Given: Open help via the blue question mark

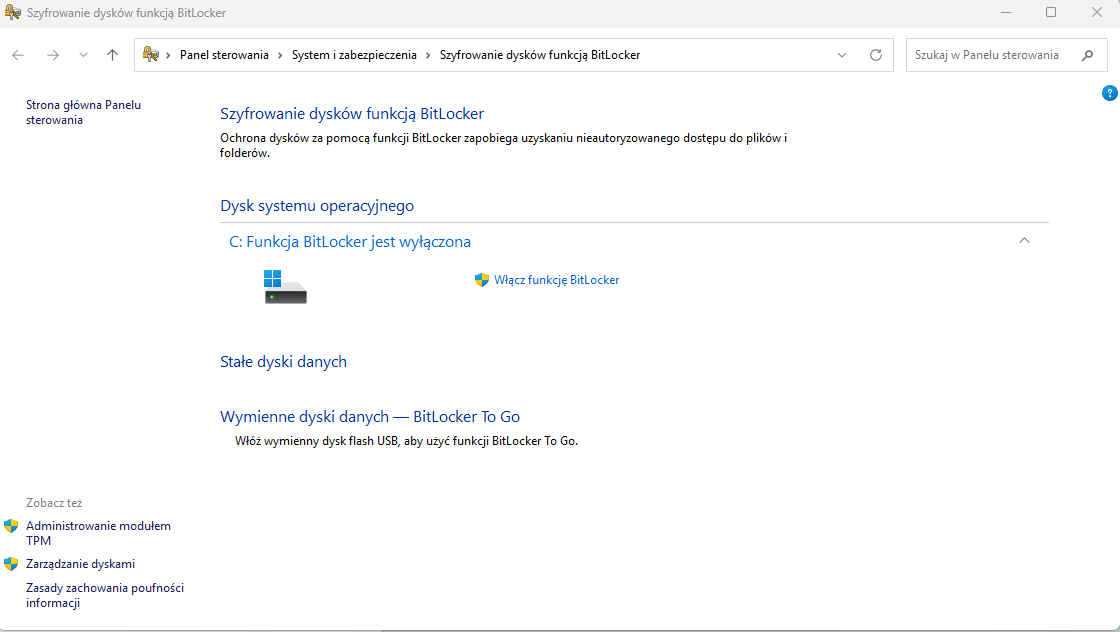Looking at the screenshot, I should [1109, 93].
